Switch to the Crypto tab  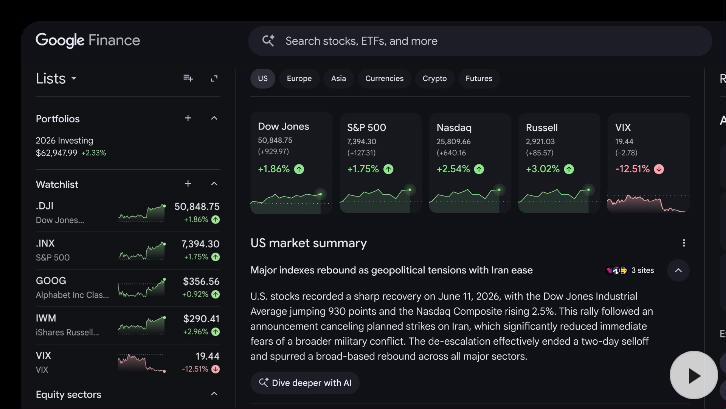434,78
